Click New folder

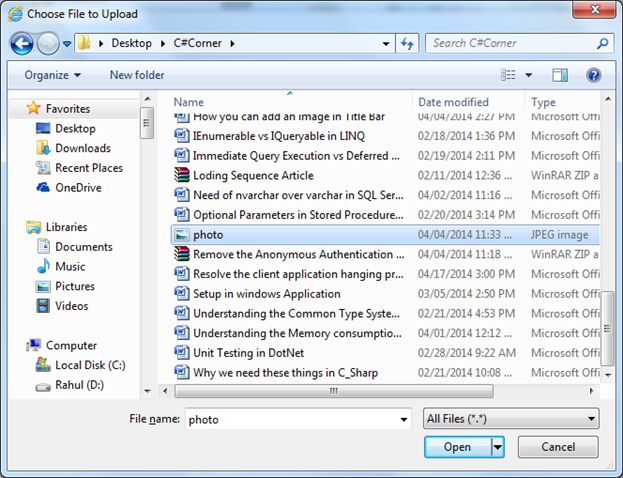(137, 75)
